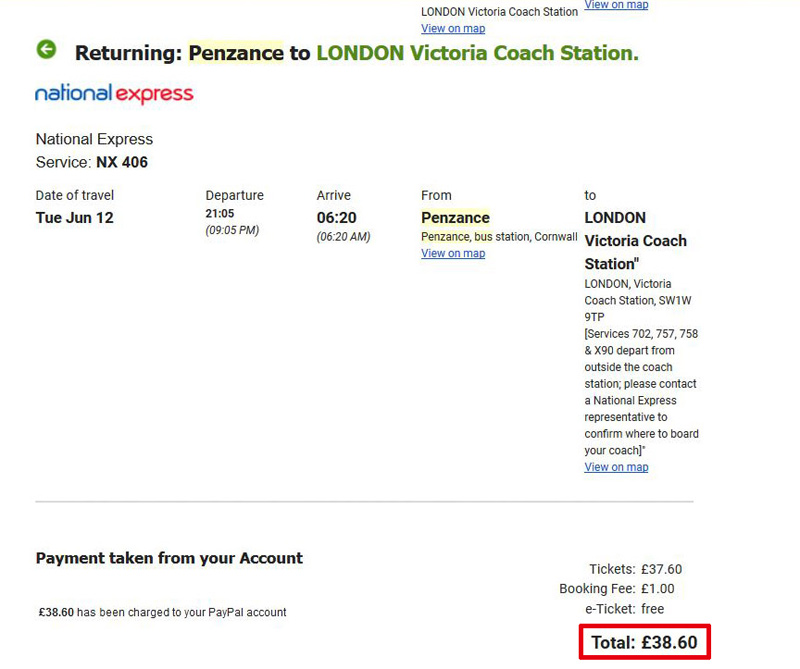Select the service number NX 406

coord(122,162)
